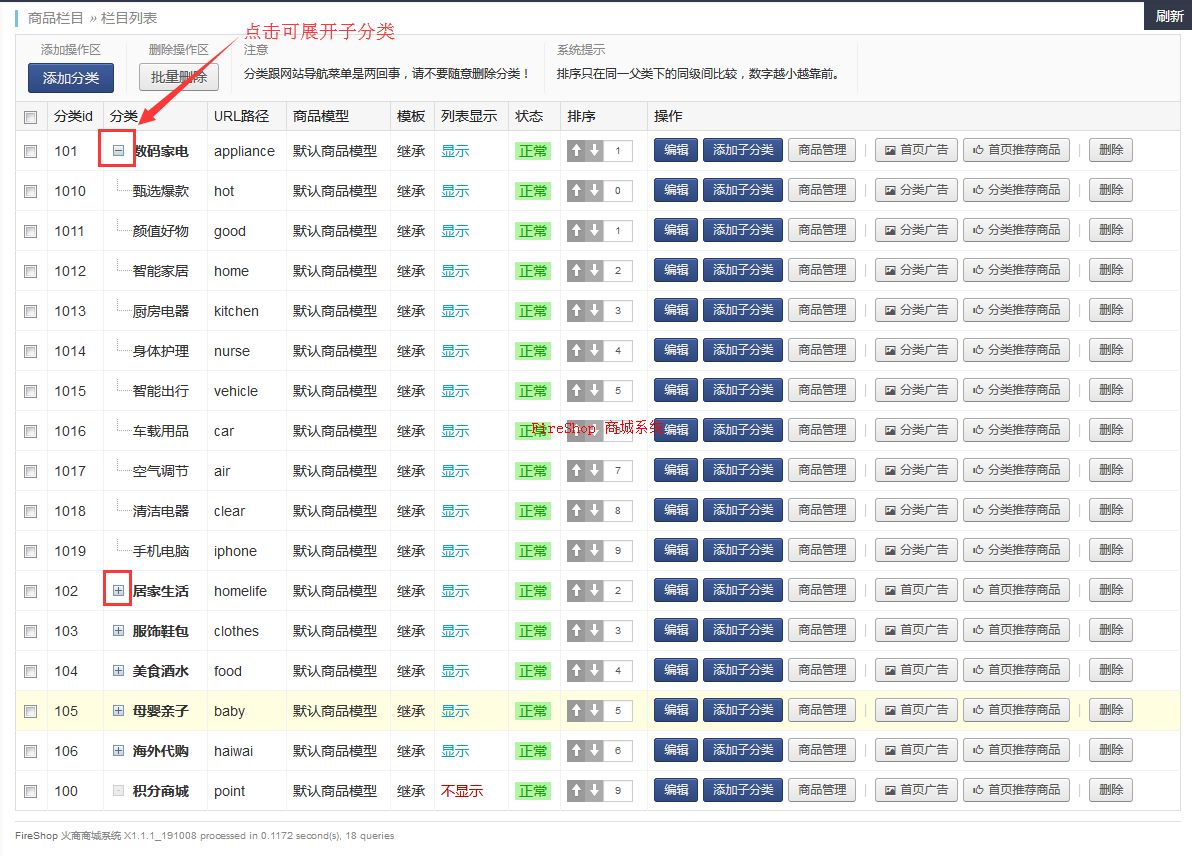The width and height of the screenshot is (1192, 856).
Task: Check the box for category 1013
Action: (x=30, y=312)
